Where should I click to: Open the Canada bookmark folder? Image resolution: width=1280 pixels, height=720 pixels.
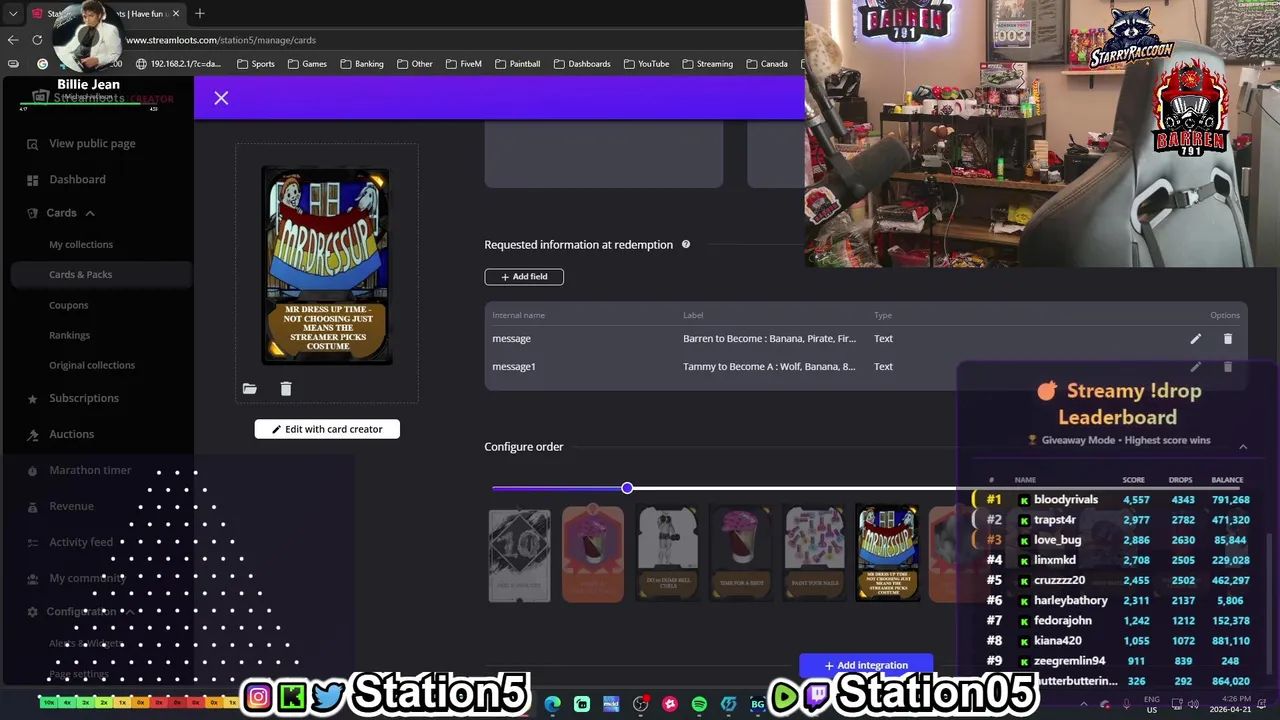coord(767,64)
